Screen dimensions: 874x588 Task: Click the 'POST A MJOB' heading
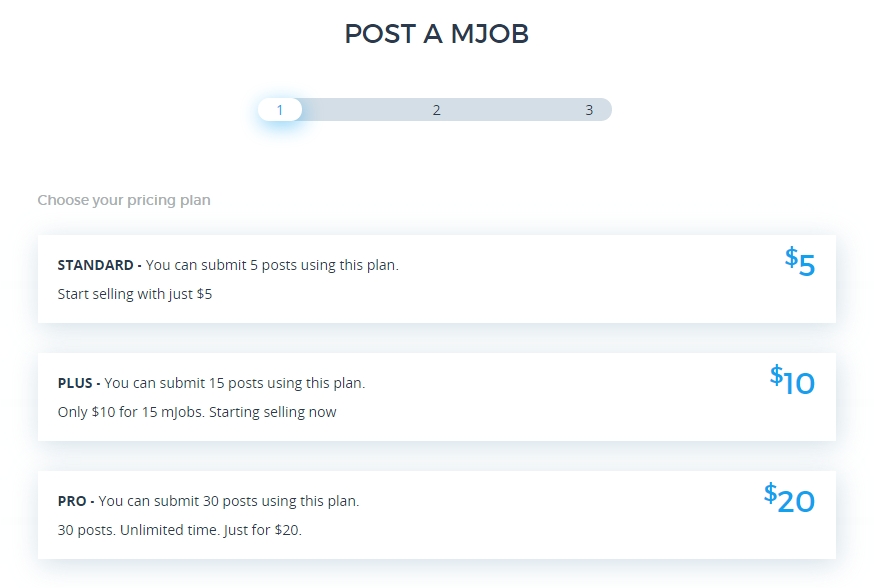pos(436,34)
